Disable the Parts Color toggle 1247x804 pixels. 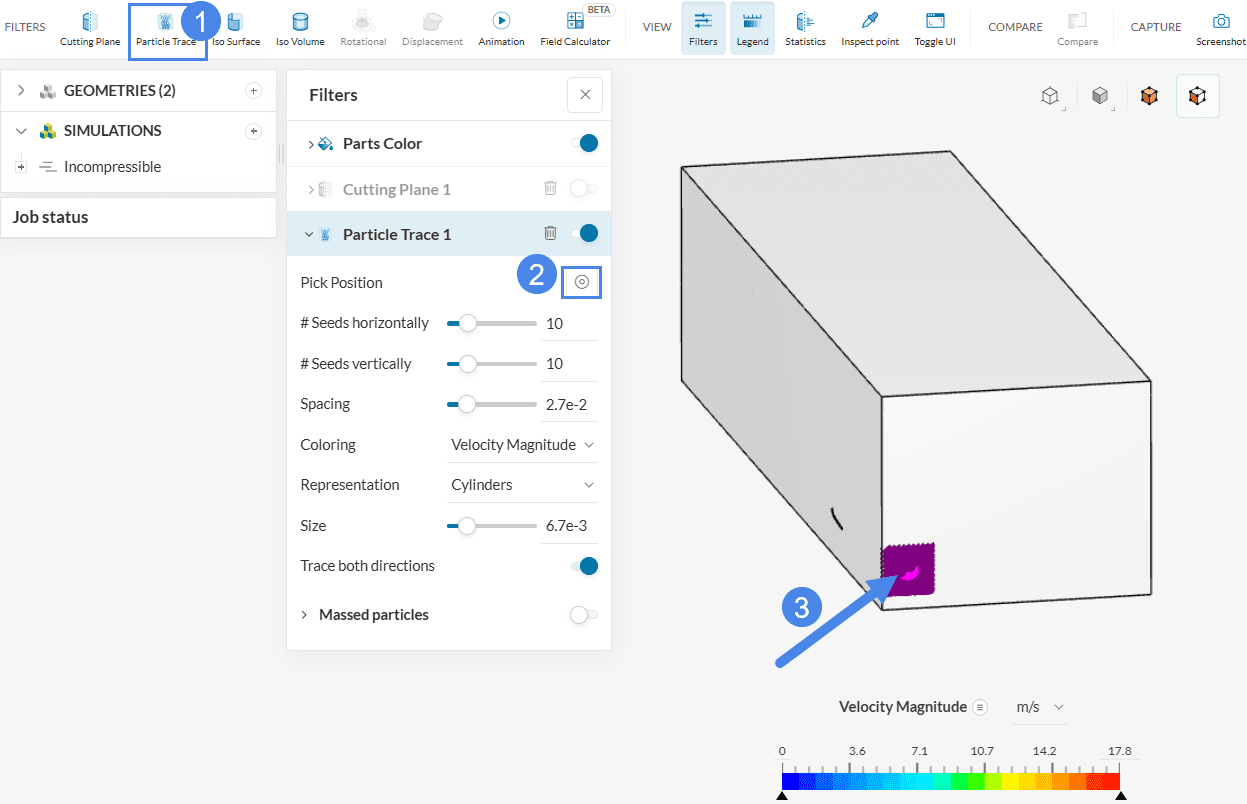[x=585, y=143]
